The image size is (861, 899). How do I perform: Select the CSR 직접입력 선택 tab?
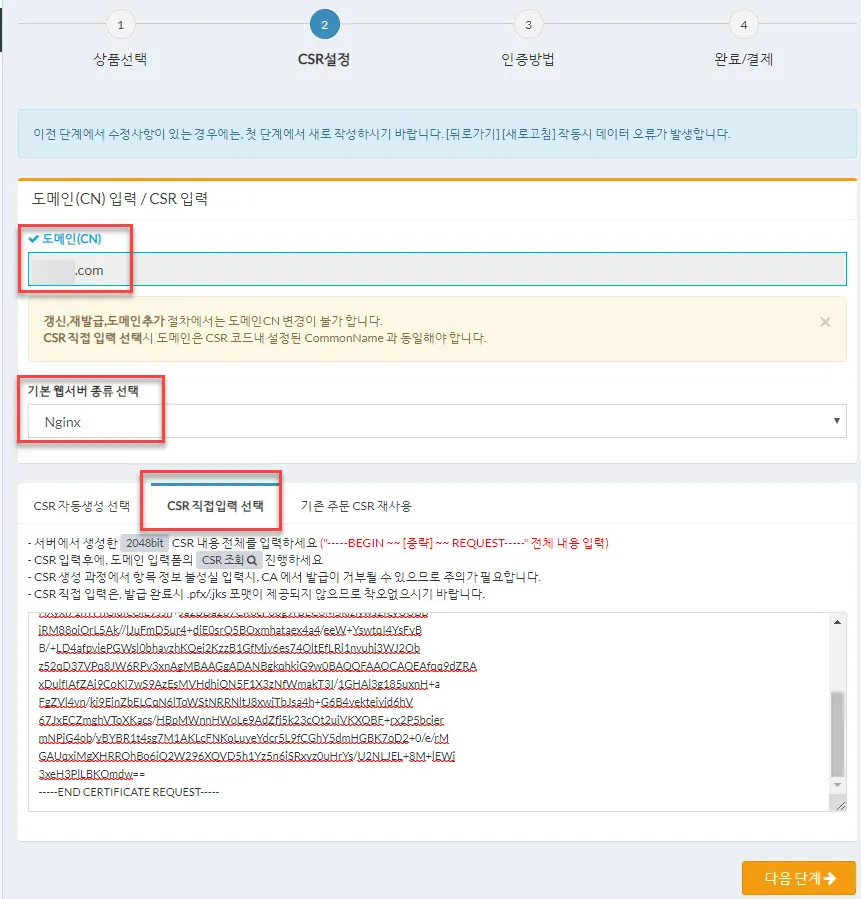click(x=215, y=505)
